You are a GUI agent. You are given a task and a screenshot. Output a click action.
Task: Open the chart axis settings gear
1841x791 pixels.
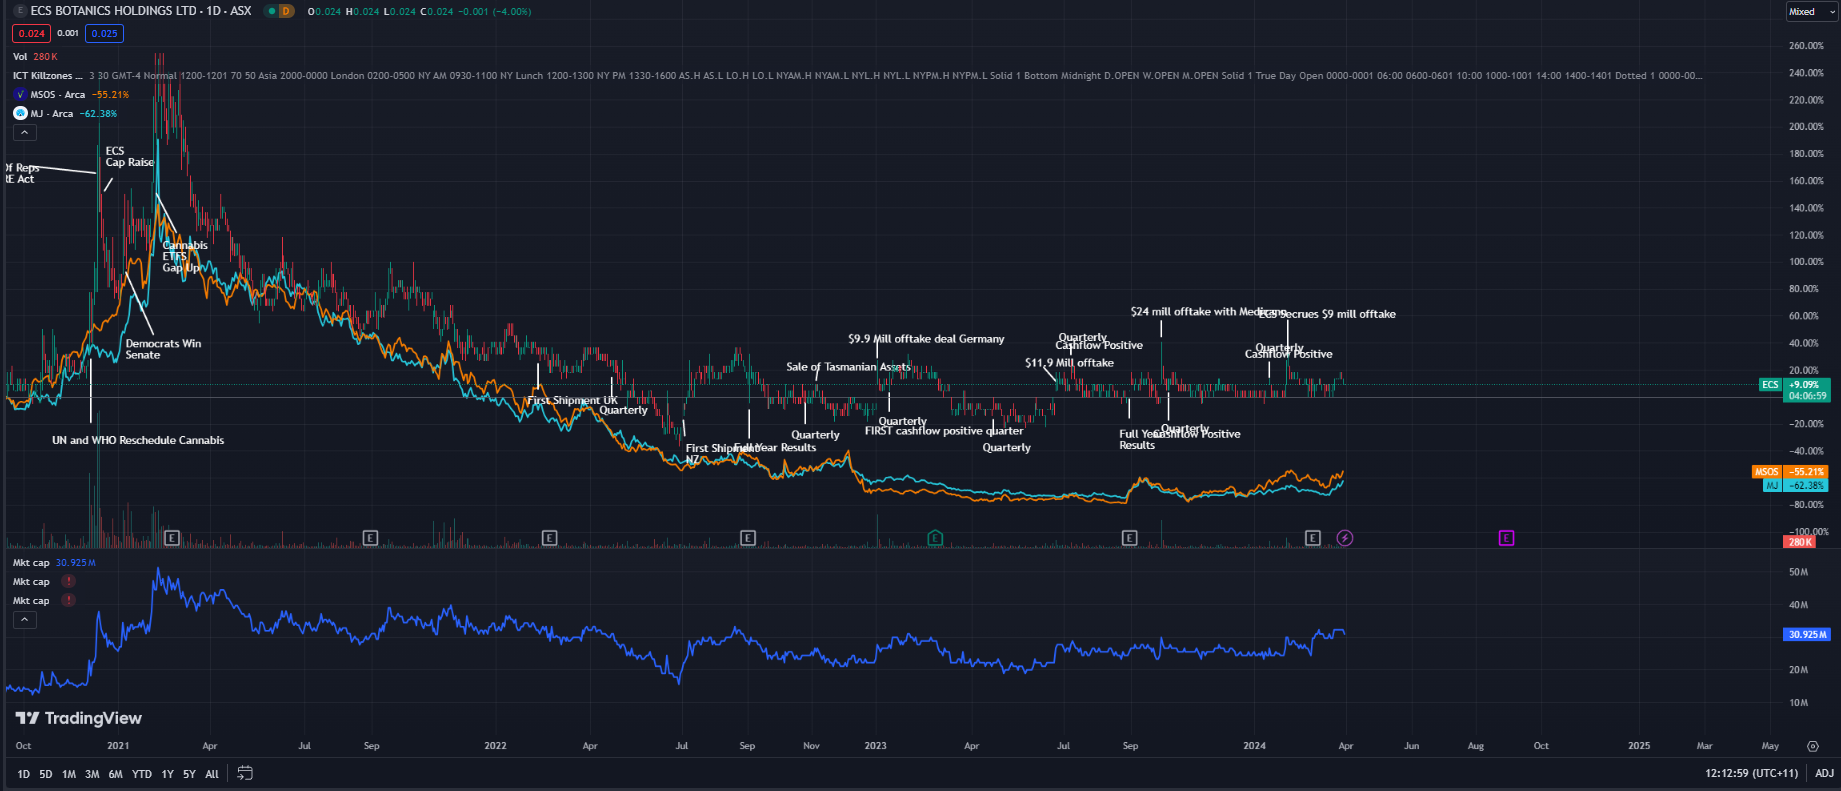coord(1812,746)
